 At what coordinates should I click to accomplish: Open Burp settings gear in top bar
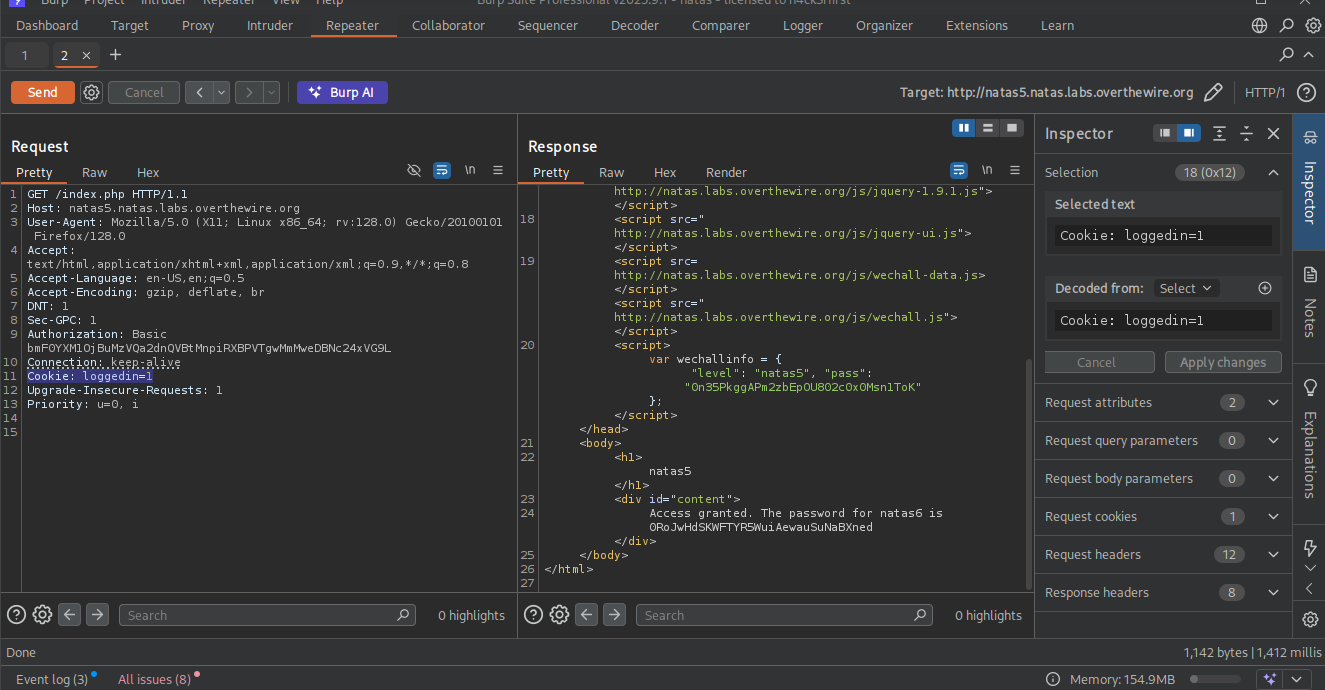coord(1313,26)
